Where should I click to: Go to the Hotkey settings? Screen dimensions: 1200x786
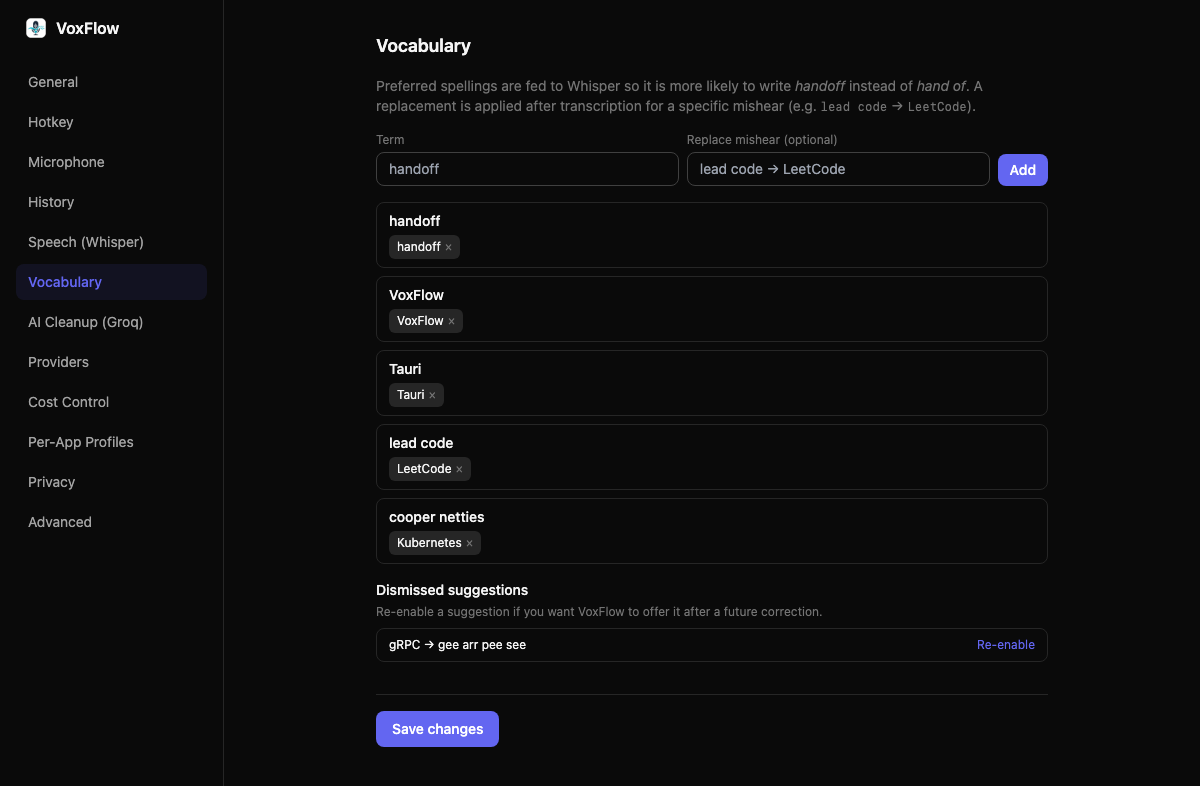point(111,122)
